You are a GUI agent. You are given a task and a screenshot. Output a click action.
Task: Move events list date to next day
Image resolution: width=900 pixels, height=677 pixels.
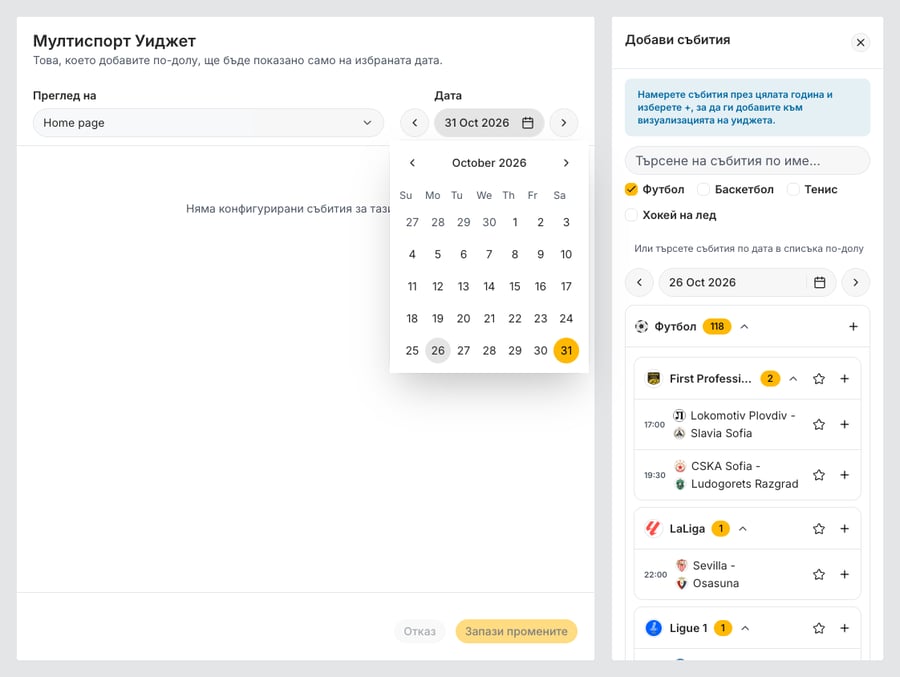click(x=856, y=283)
